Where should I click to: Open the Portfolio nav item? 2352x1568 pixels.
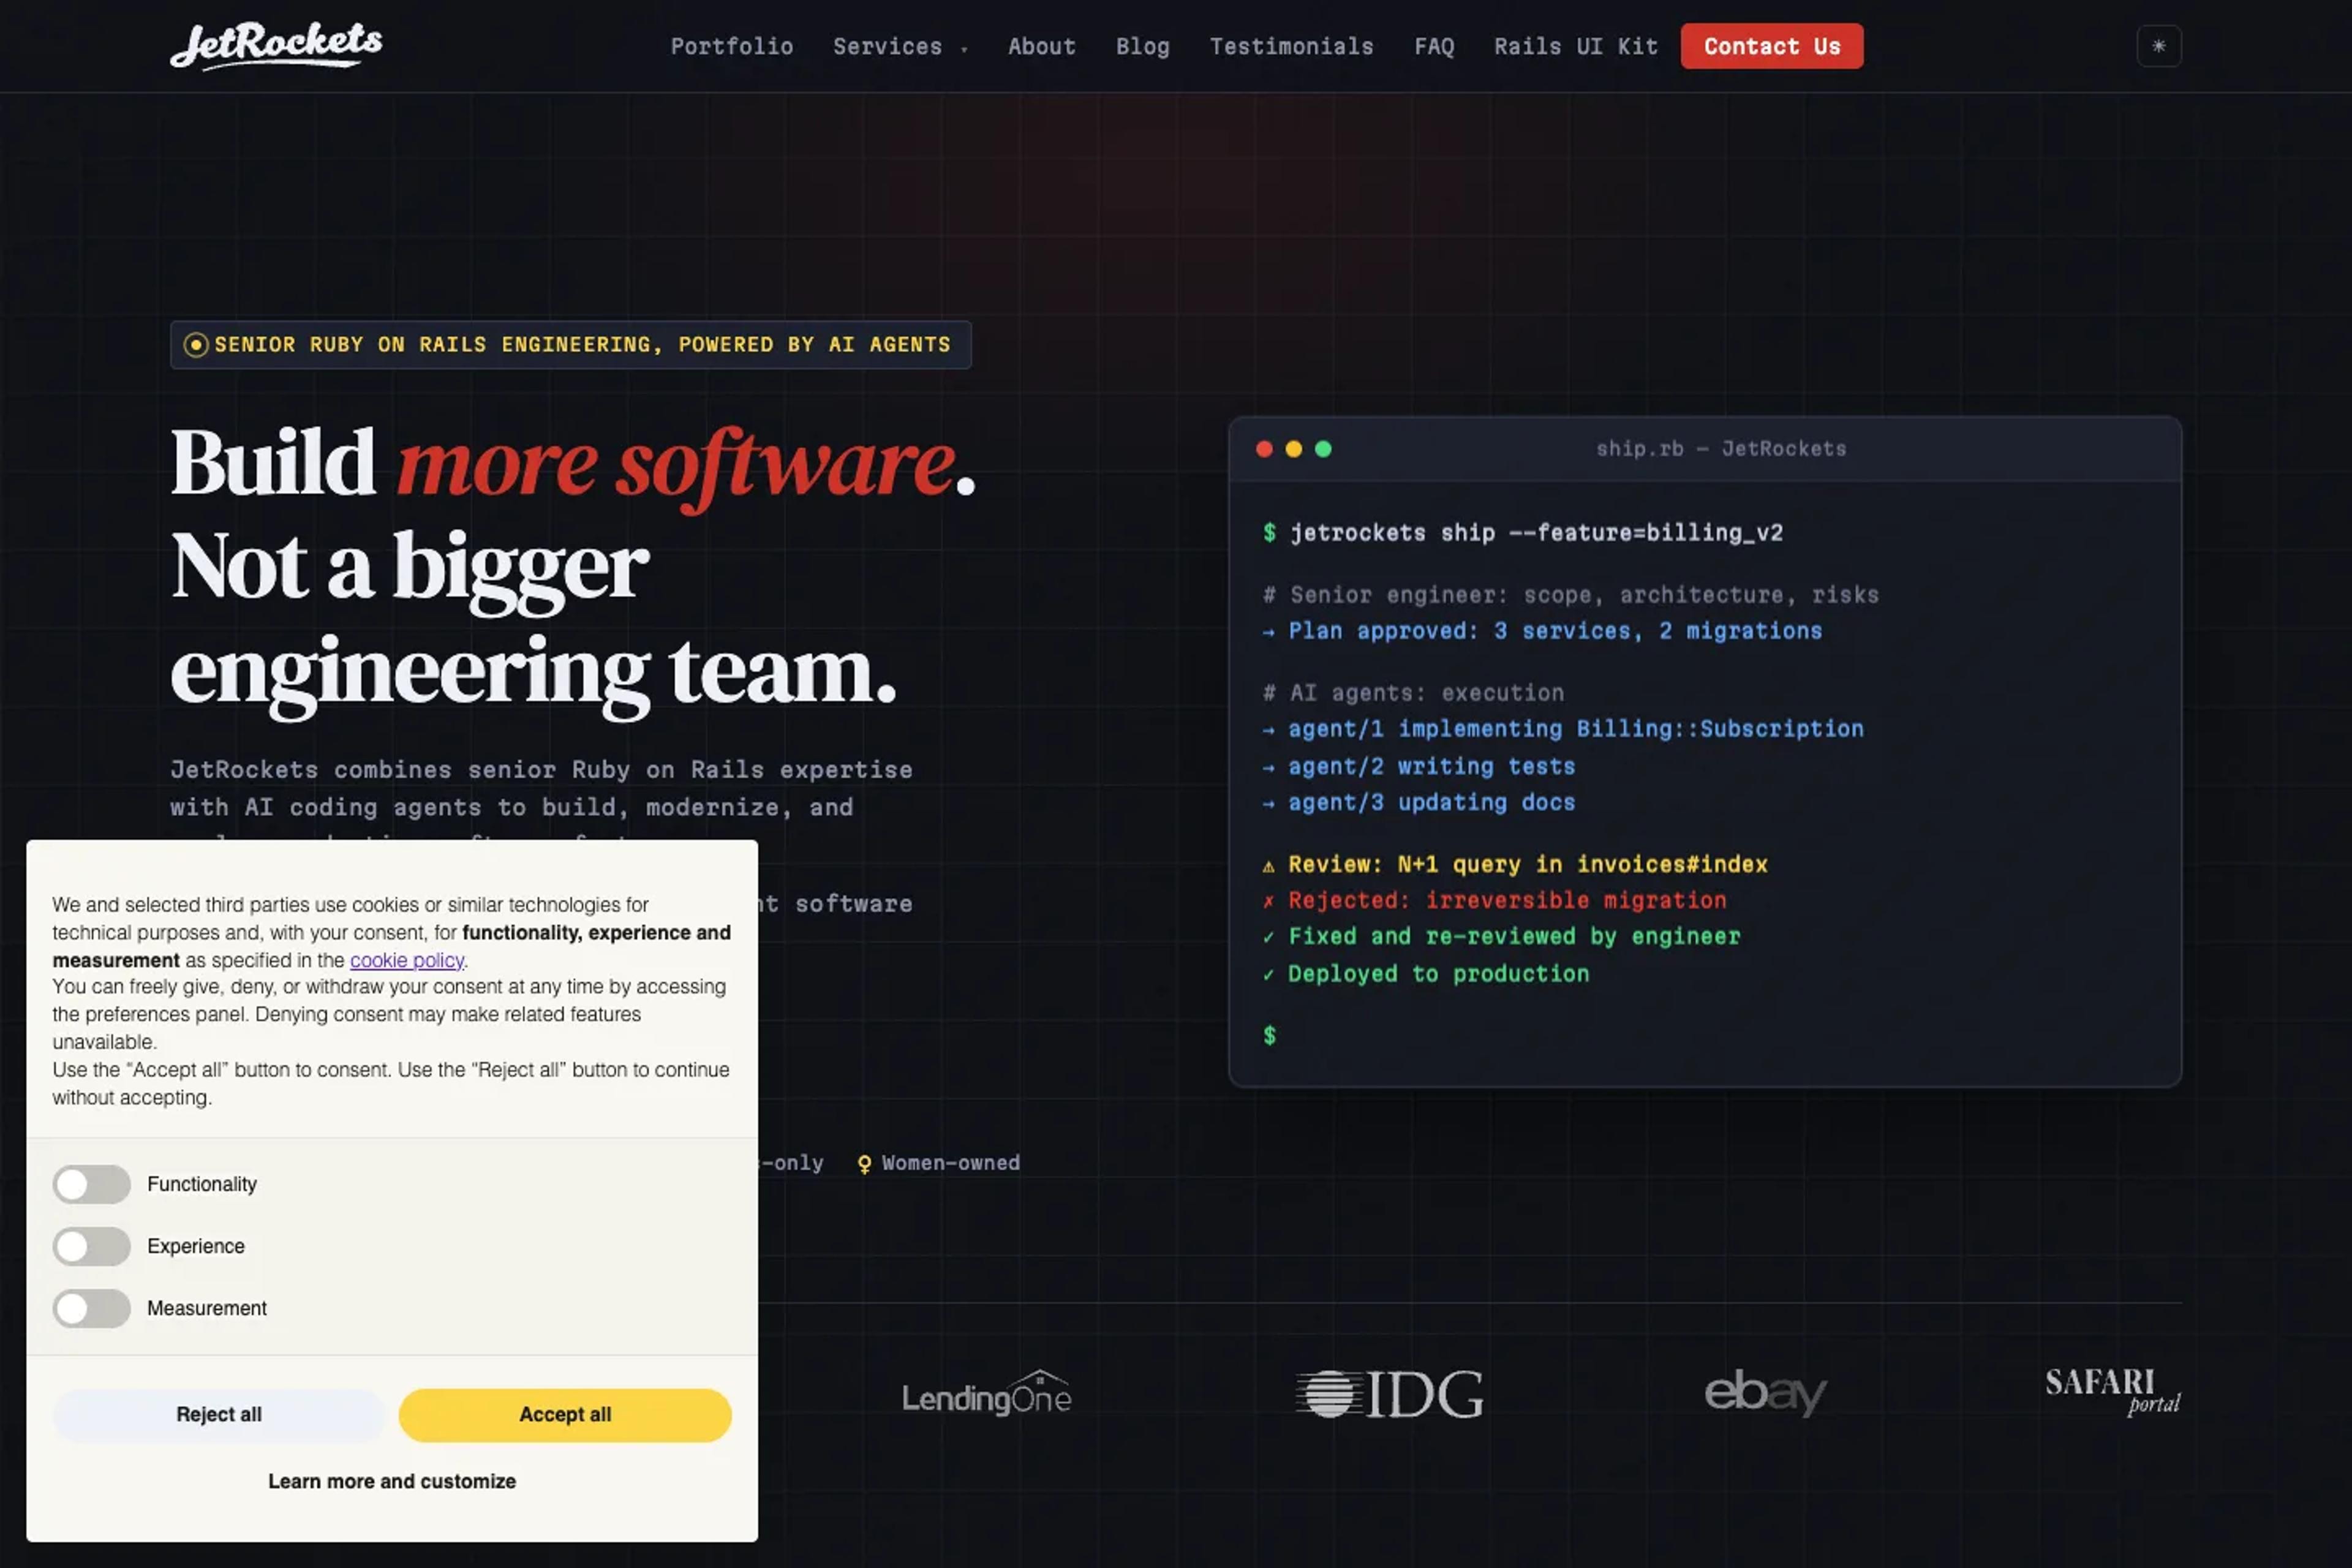731,46
